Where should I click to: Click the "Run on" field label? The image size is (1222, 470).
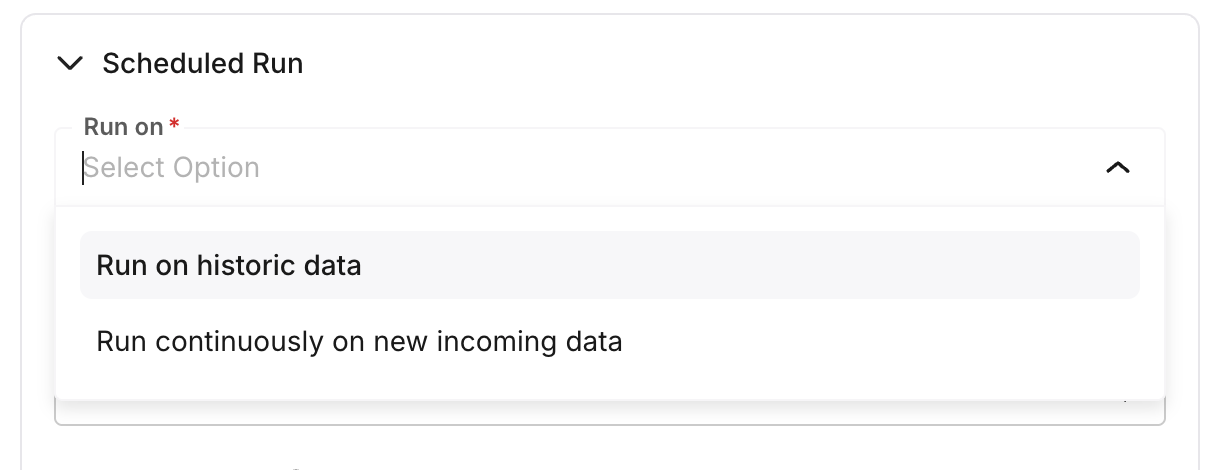click(123, 127)
